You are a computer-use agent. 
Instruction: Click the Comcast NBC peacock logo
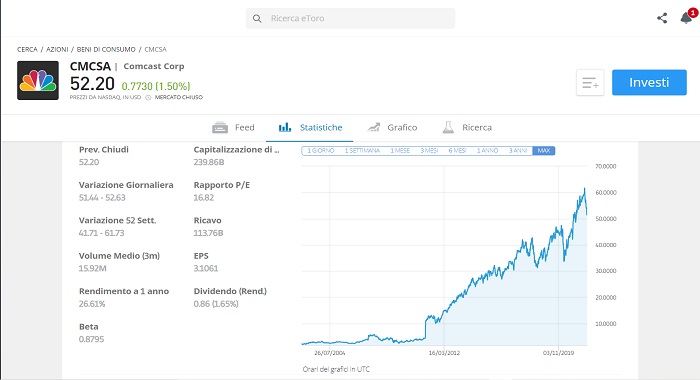click(x=38, y=80)
